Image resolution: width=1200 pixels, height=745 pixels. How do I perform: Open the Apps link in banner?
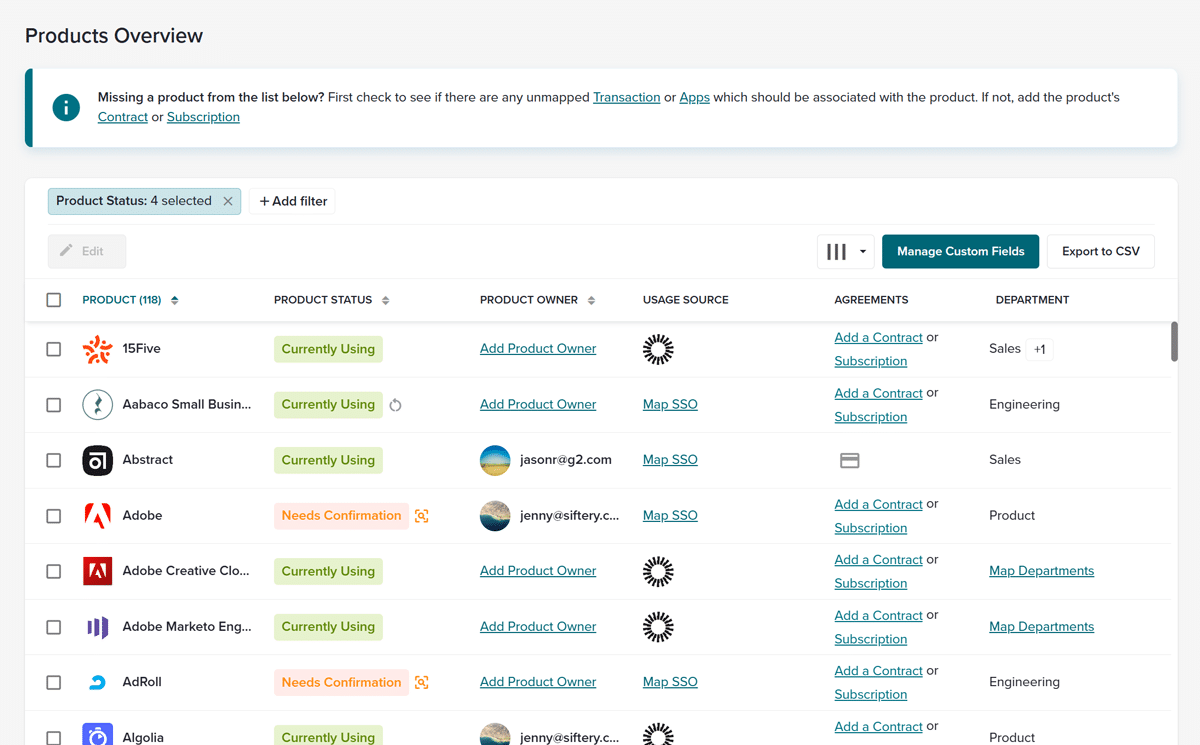(694, 97)
